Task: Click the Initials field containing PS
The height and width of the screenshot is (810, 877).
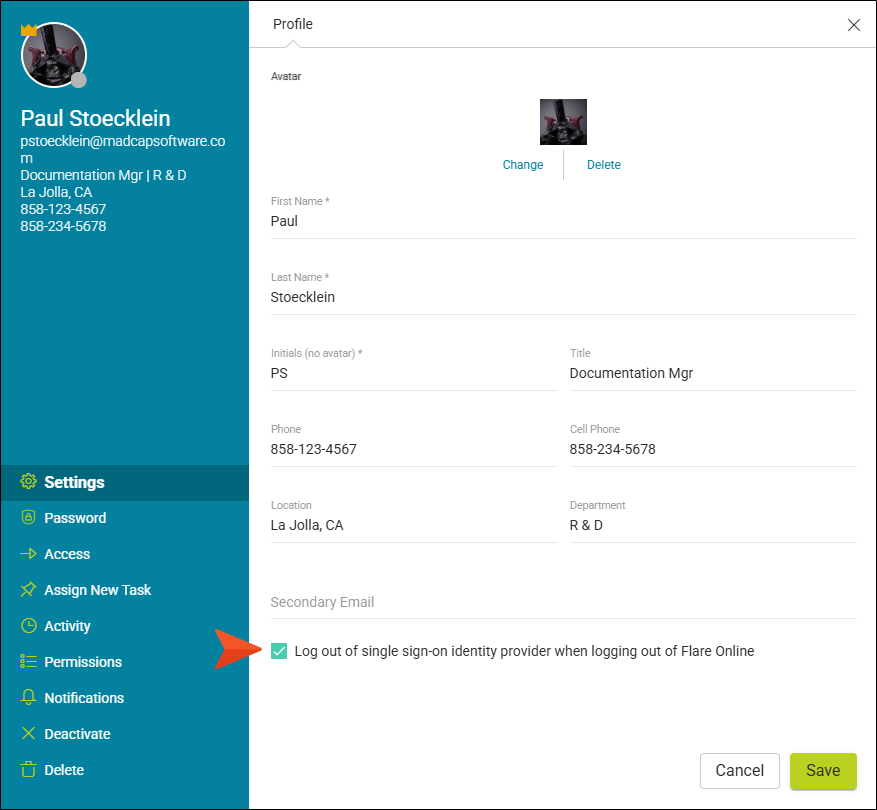Action: (414, 373)
